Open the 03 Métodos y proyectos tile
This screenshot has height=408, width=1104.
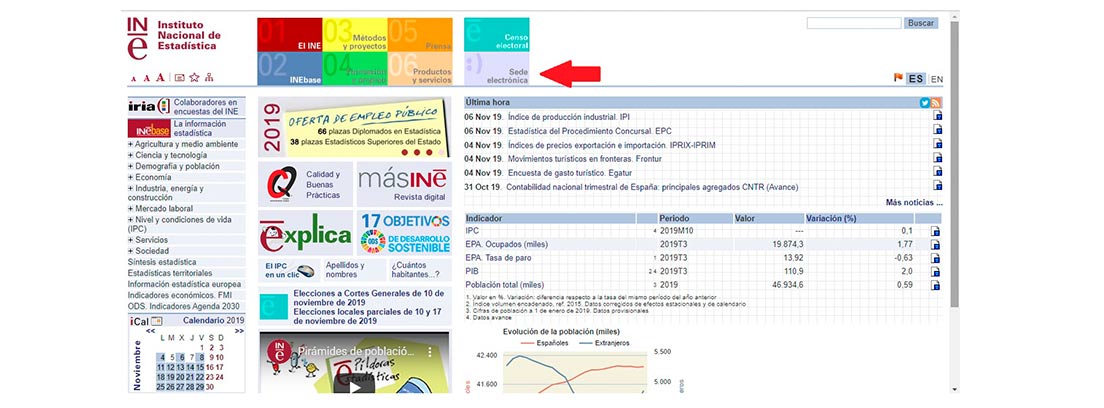(x=355, y=35)
